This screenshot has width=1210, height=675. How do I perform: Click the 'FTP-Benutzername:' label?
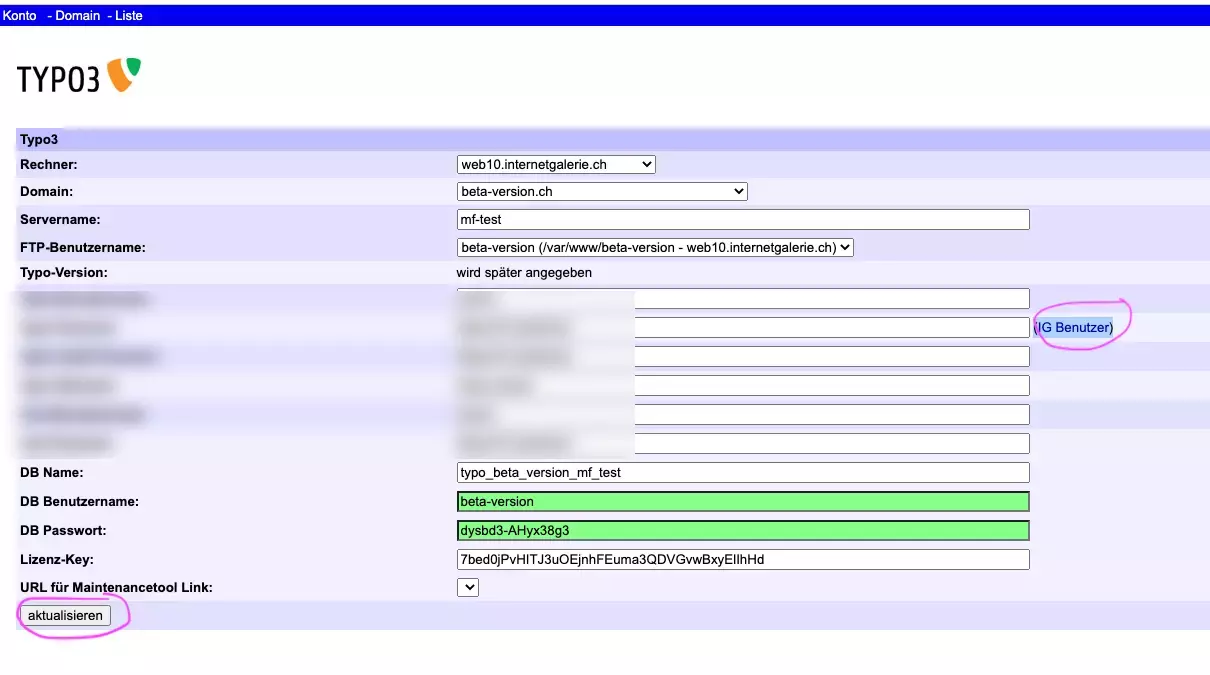tap(83, 247)
